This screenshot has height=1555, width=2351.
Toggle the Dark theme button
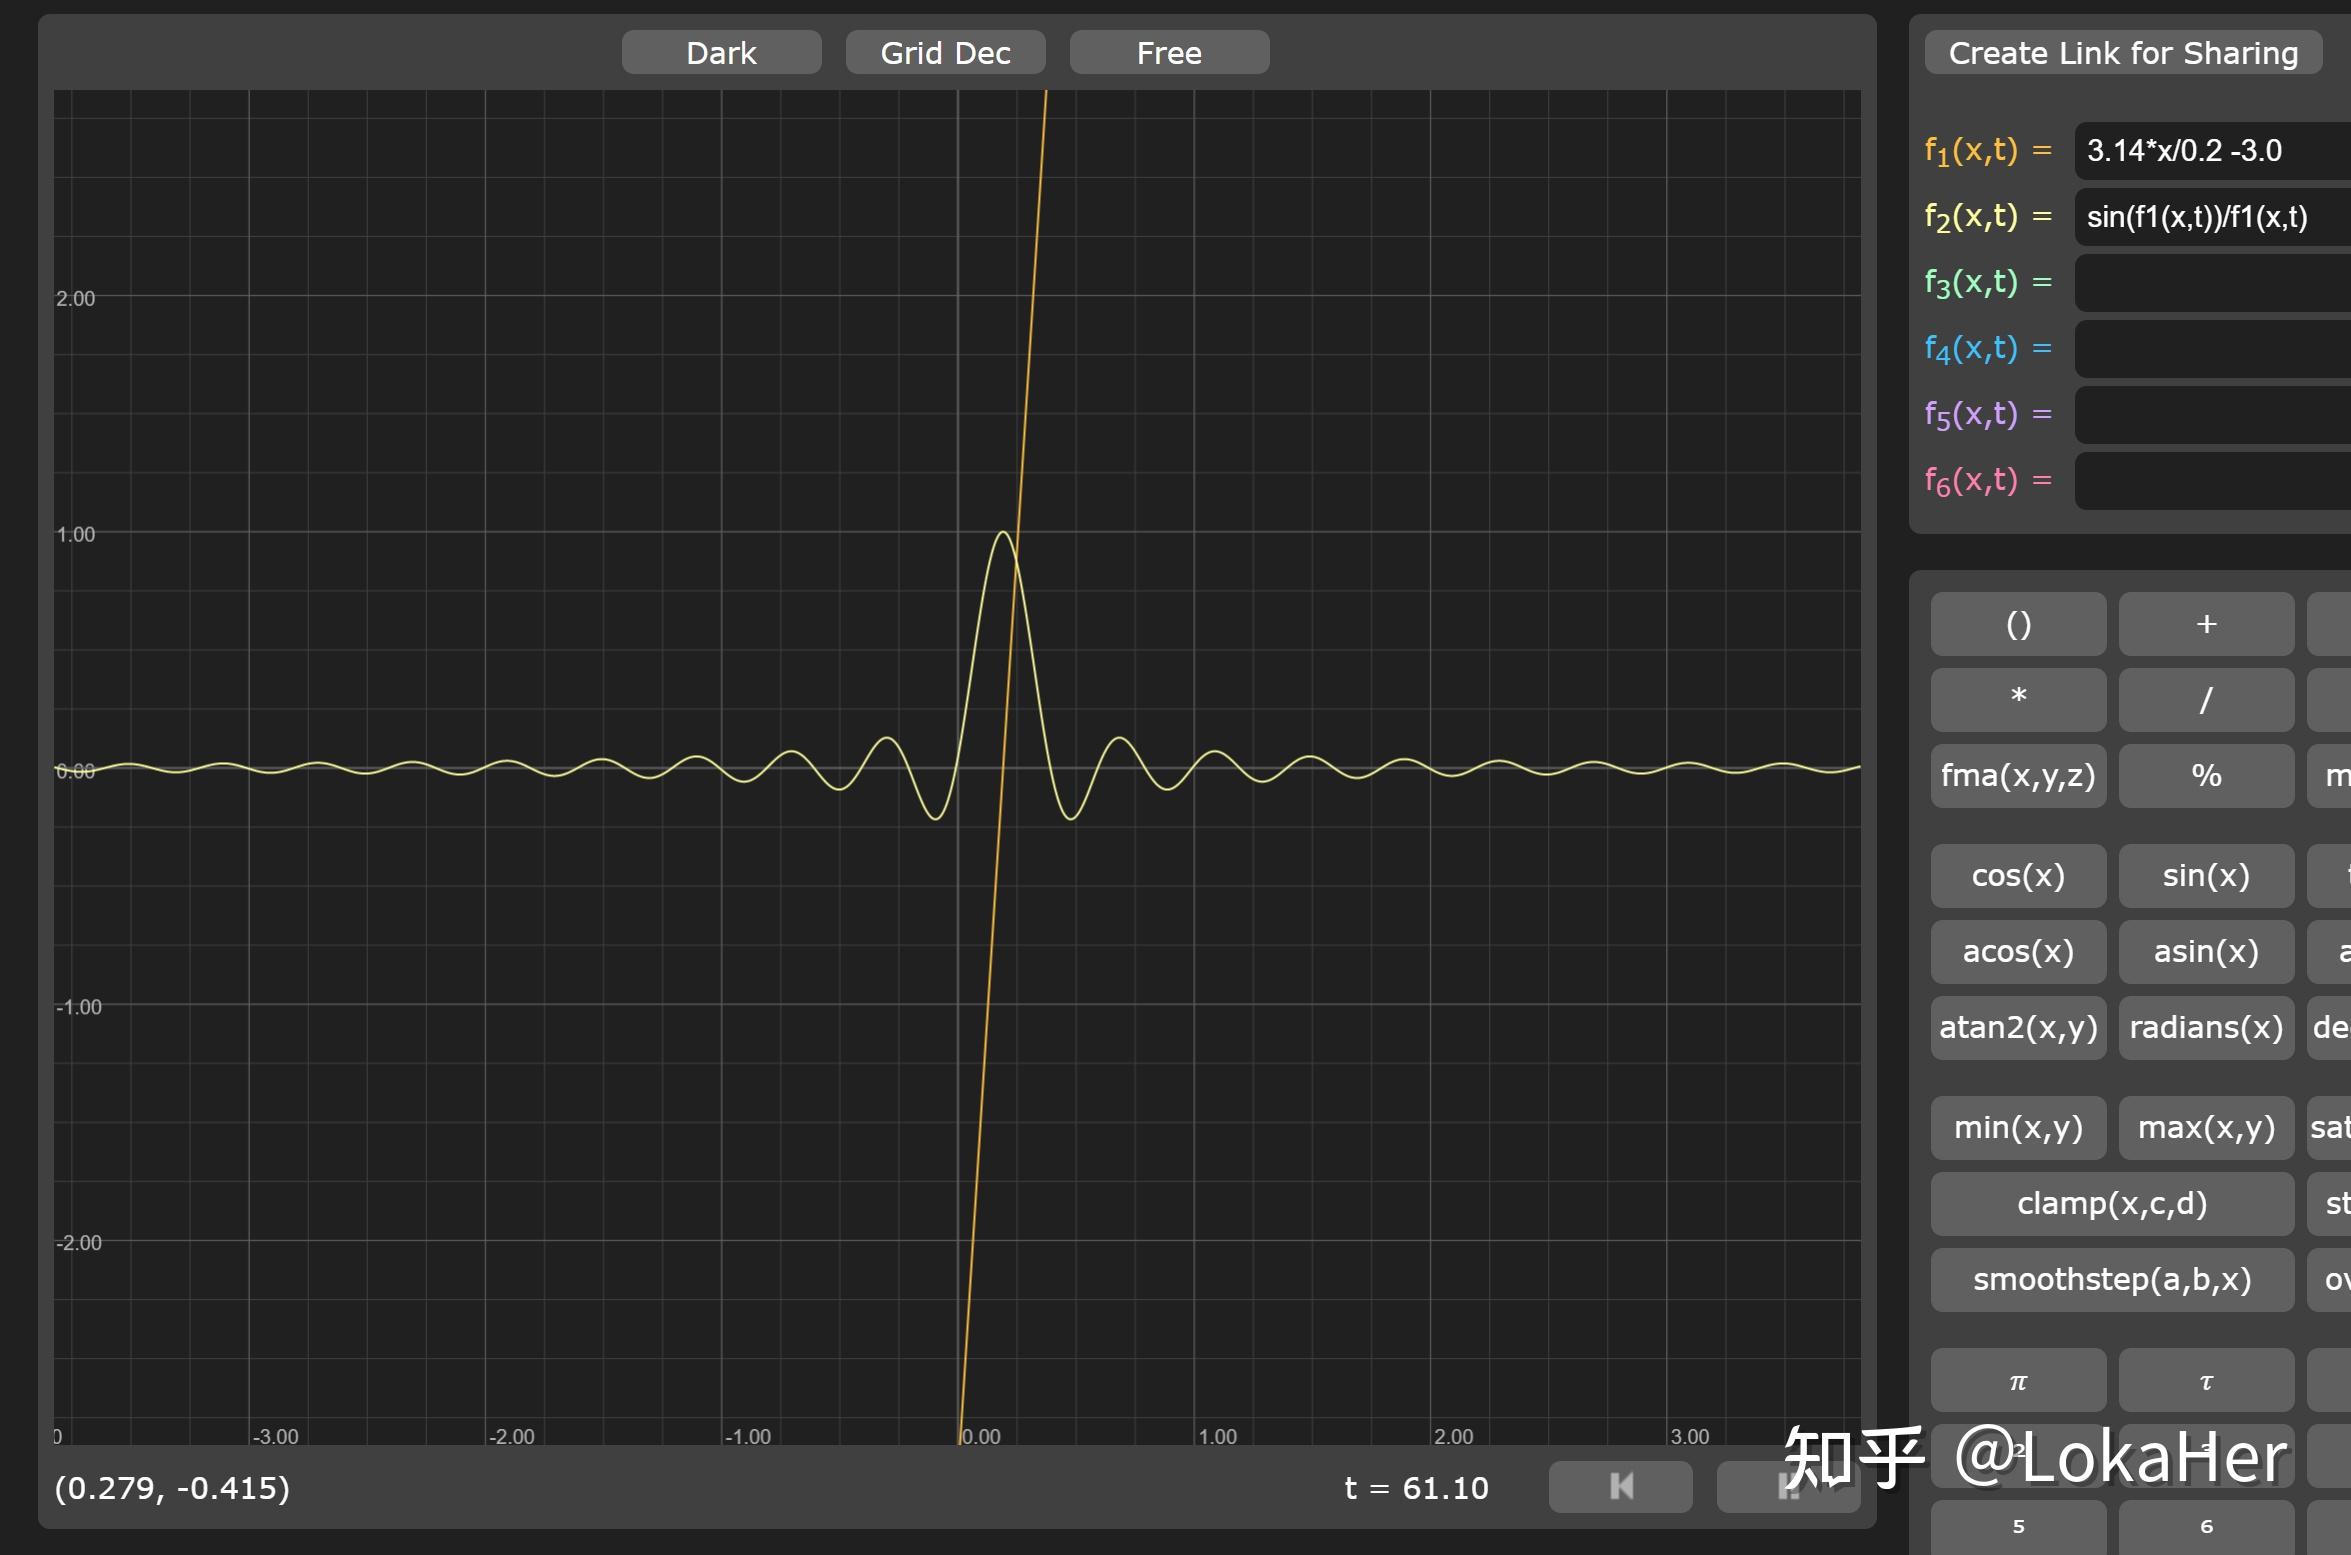pyautogui.click(x=721, y=52)
